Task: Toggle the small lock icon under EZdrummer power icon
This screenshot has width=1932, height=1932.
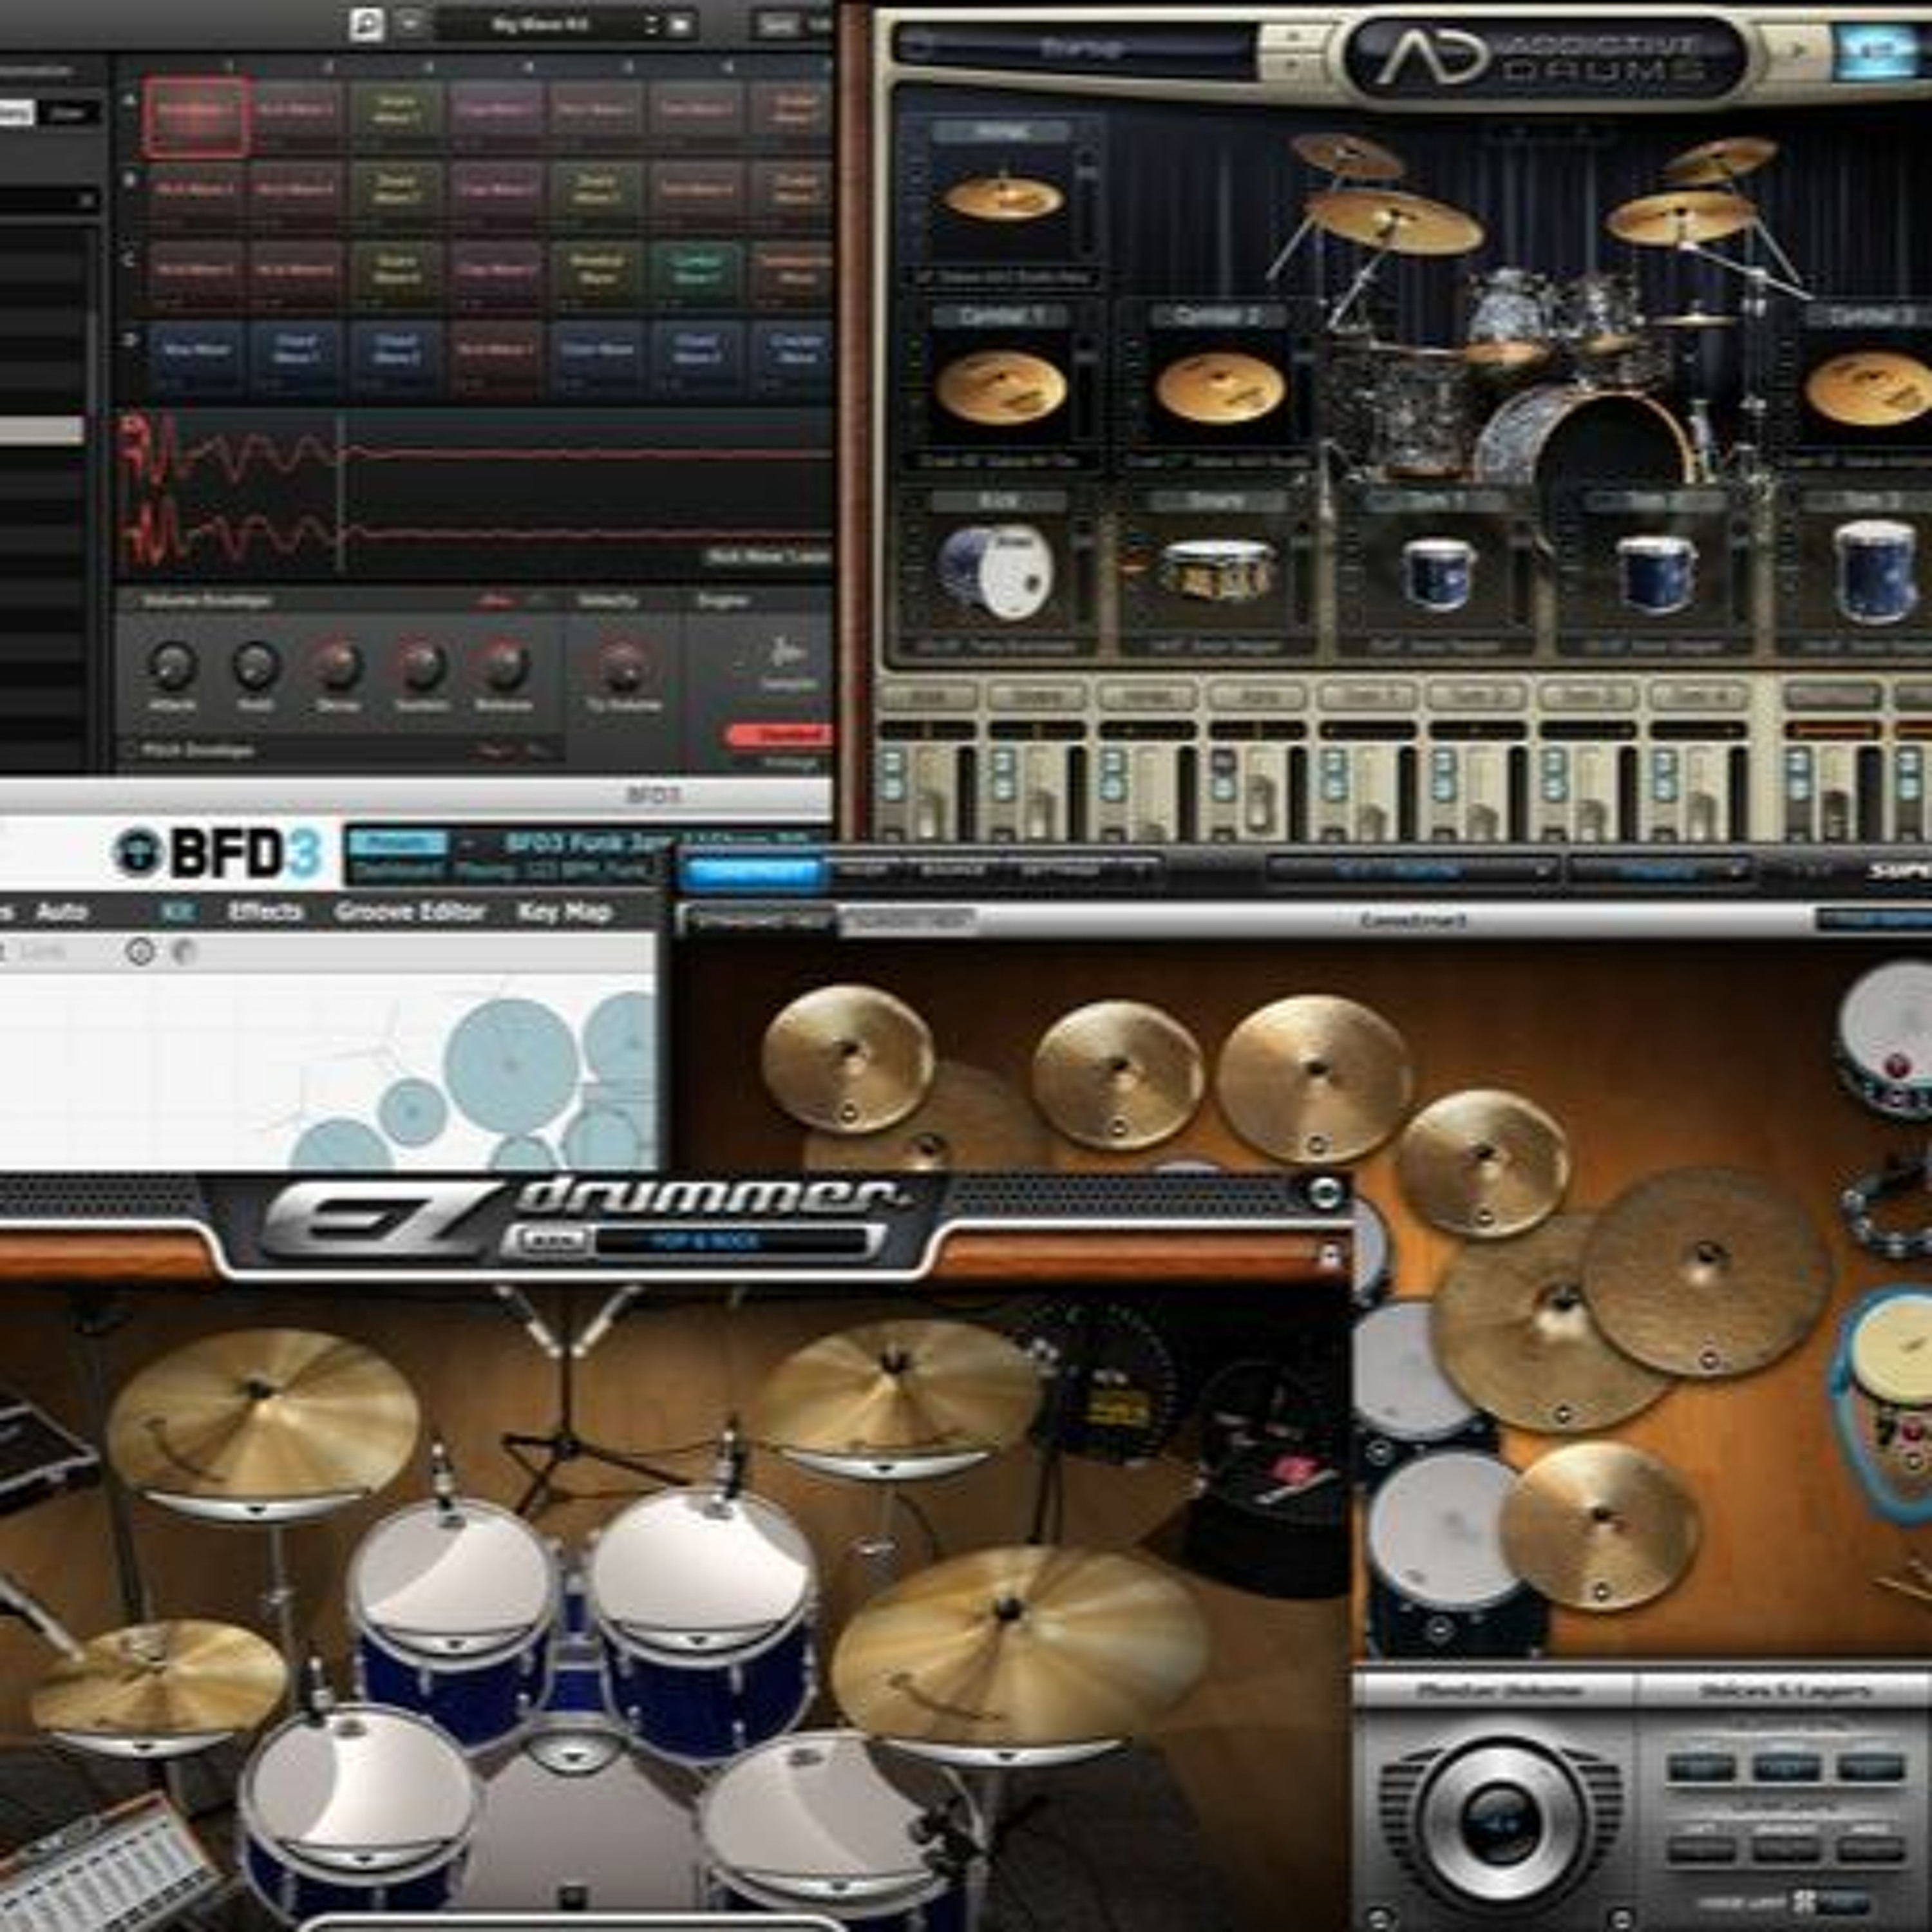Action: point(1330,1256)
